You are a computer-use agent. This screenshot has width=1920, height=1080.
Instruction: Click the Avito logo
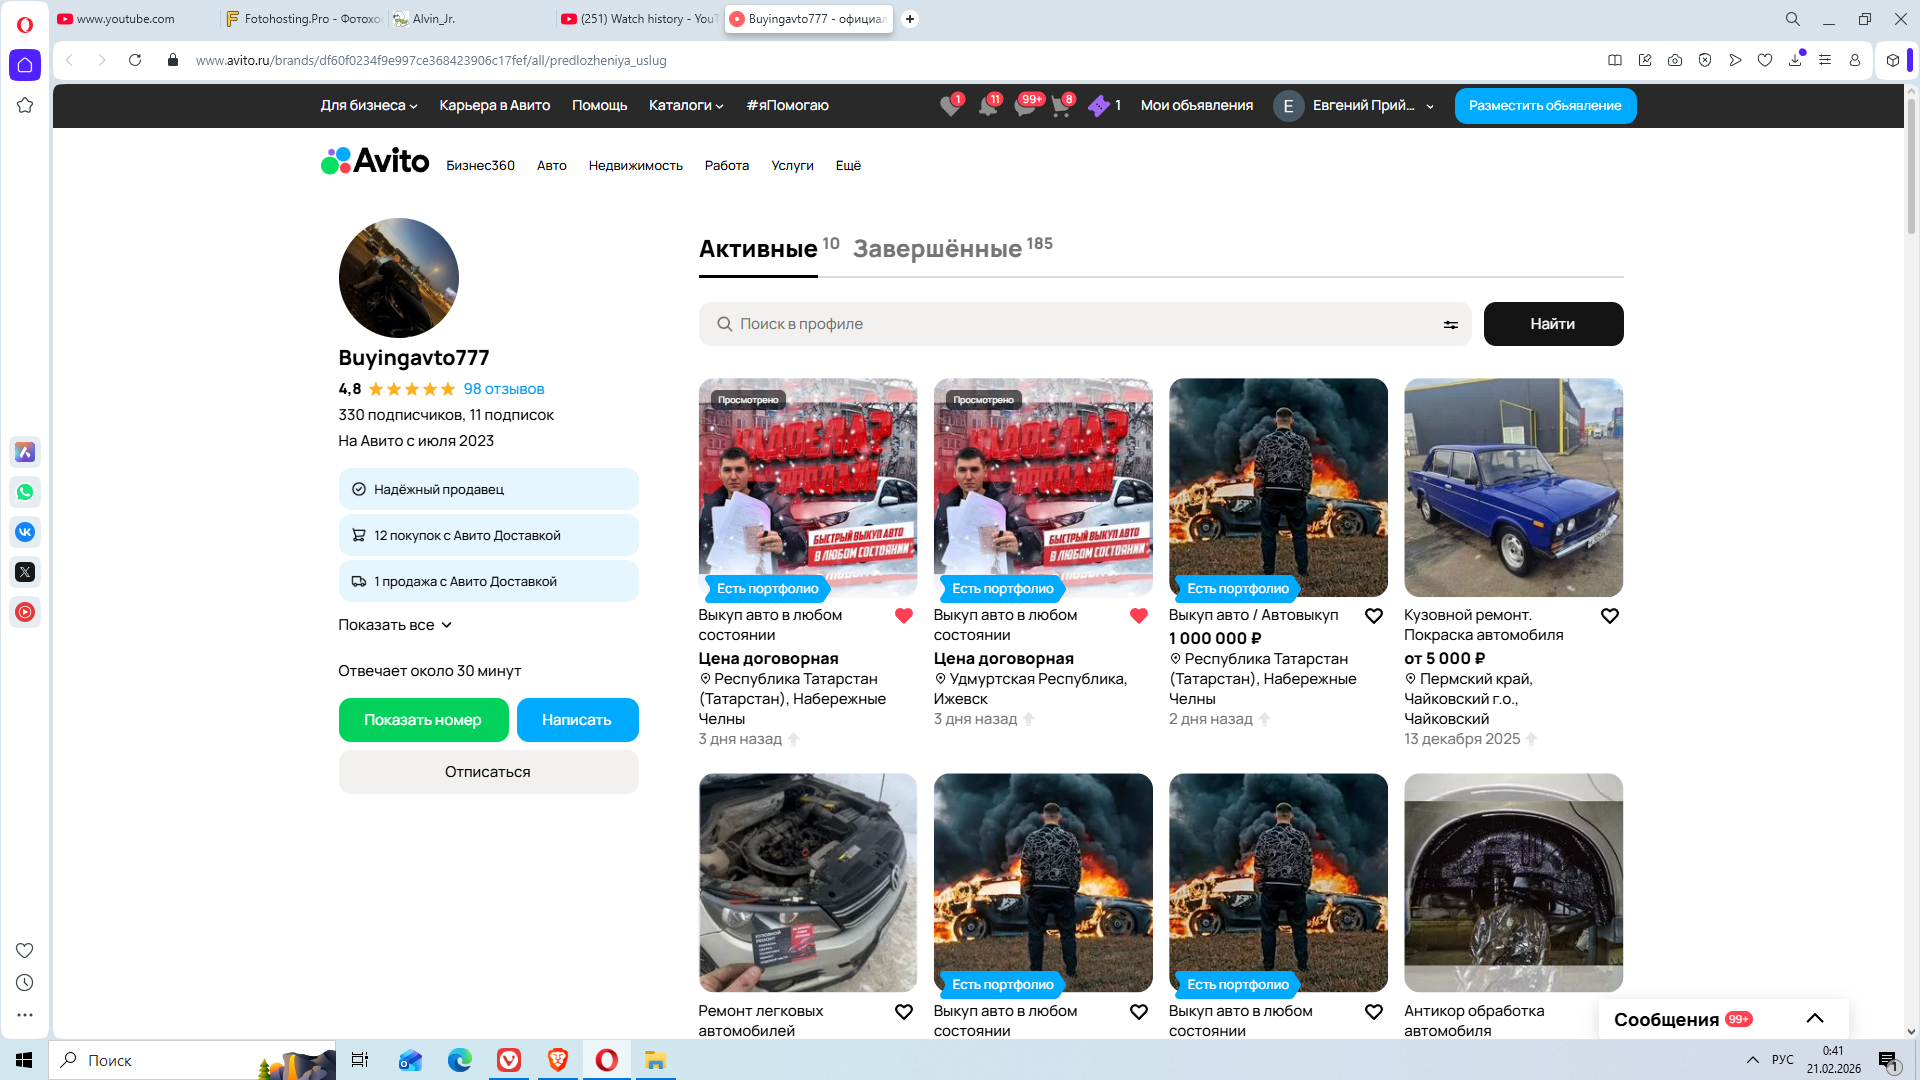click(x=375, y=161)
